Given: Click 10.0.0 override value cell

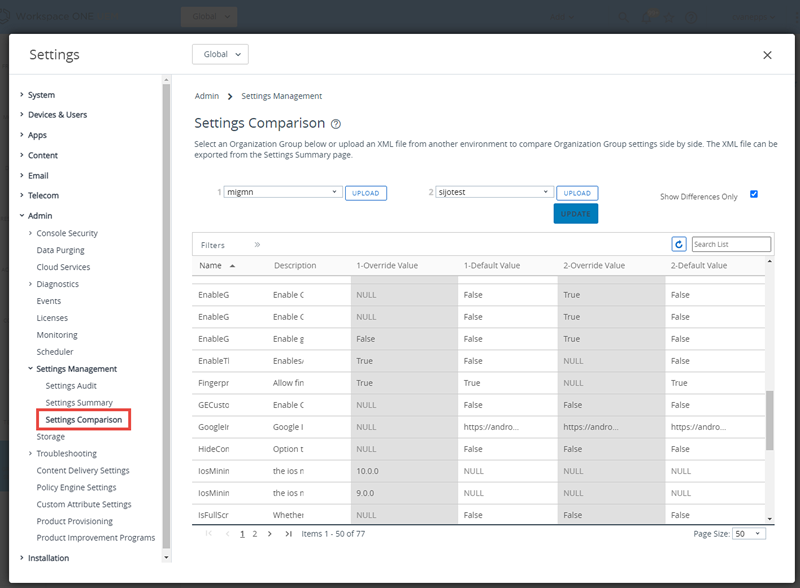Looking at the screenshot, I should 367,471.
